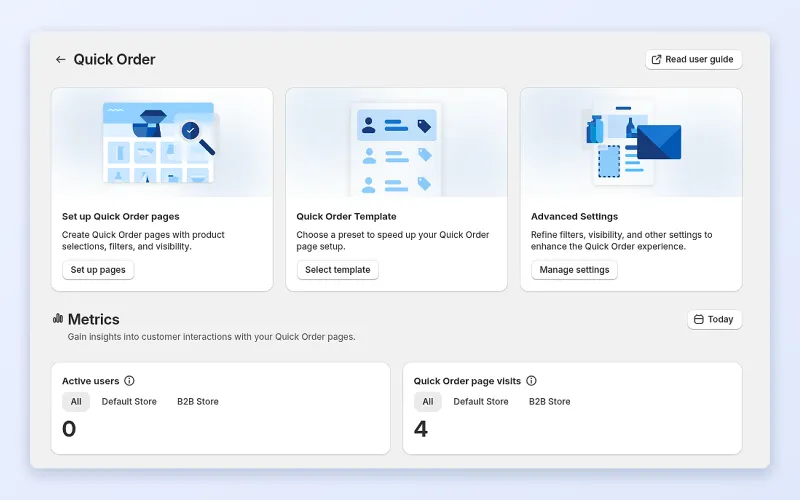Click the Quick Order Template illustration
800x500 pixels.
396,142
